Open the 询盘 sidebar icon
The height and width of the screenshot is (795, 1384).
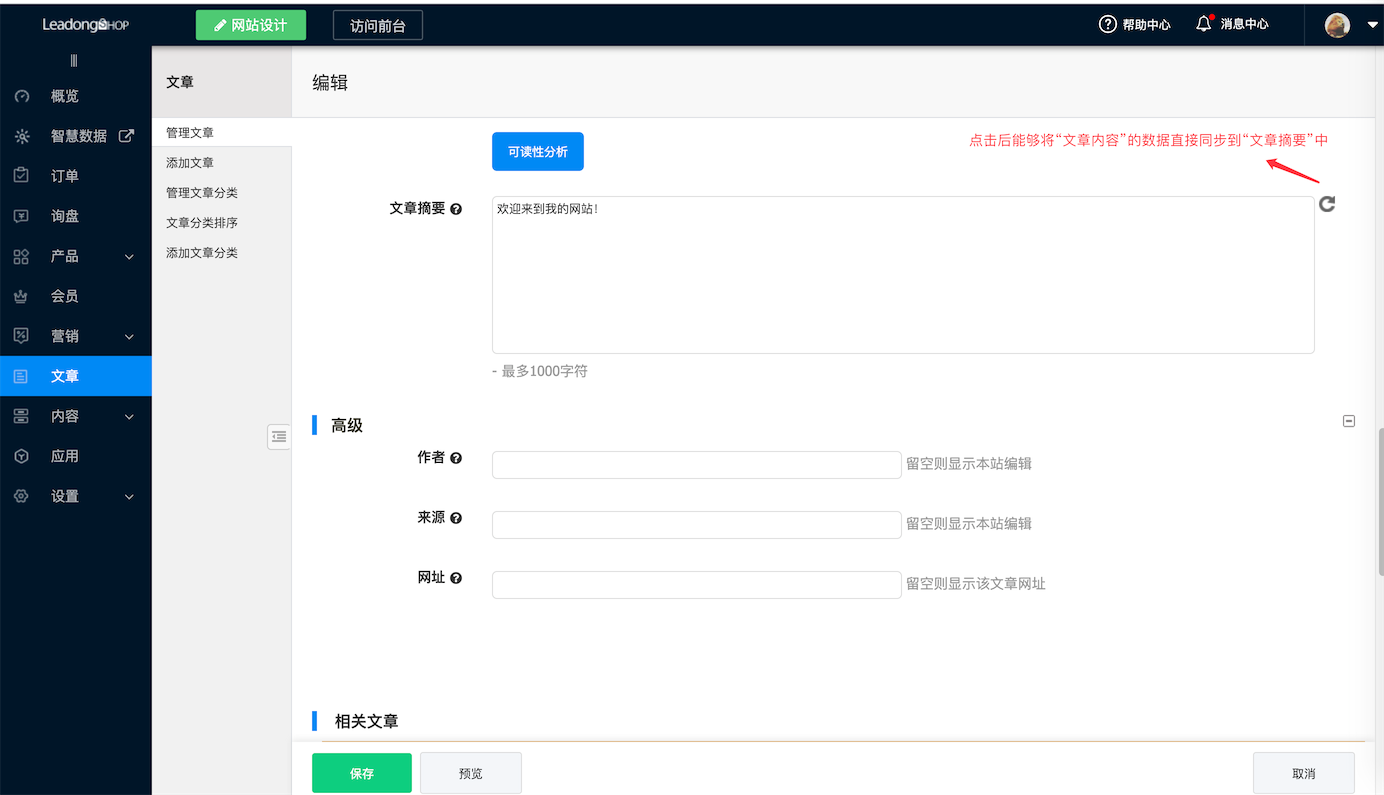(x=22, y=215)
